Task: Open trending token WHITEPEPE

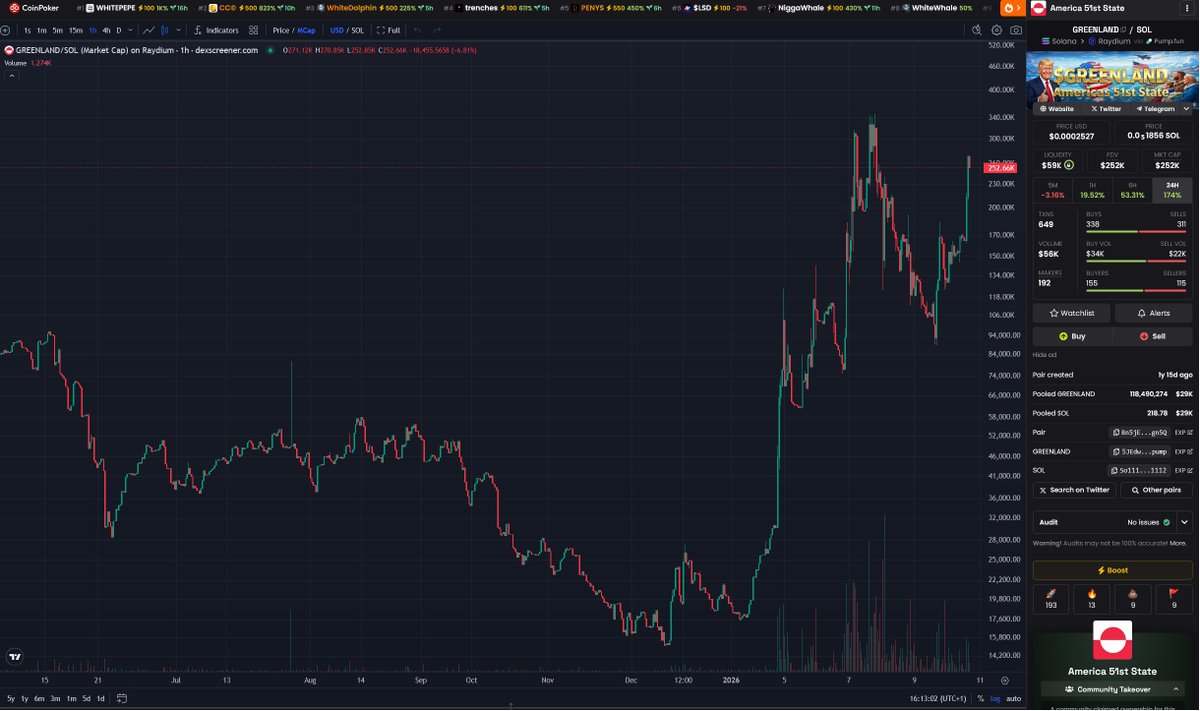Action: (x=133, y=7)
